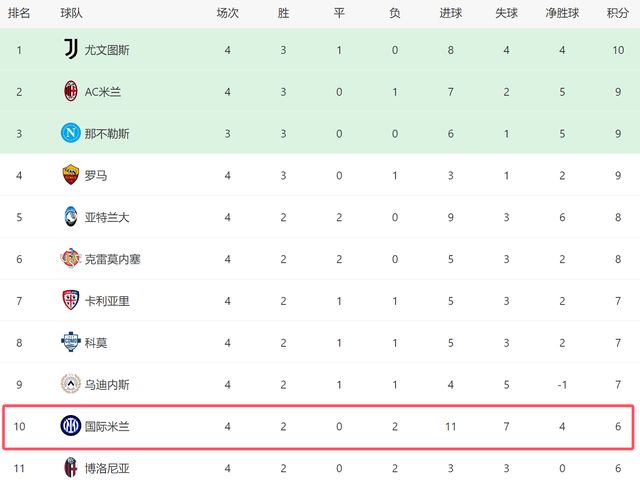Click the Udinese team logo

tap(69, 384)
